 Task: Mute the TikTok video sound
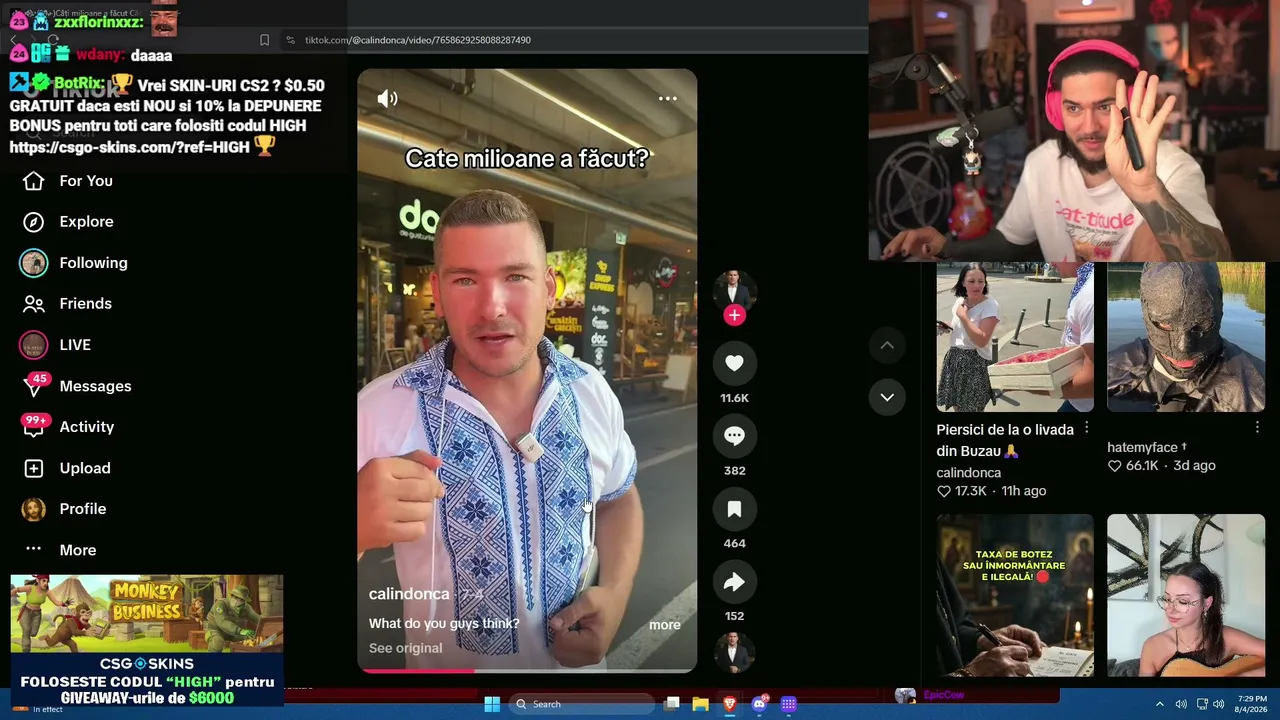(x=387, y=98)
